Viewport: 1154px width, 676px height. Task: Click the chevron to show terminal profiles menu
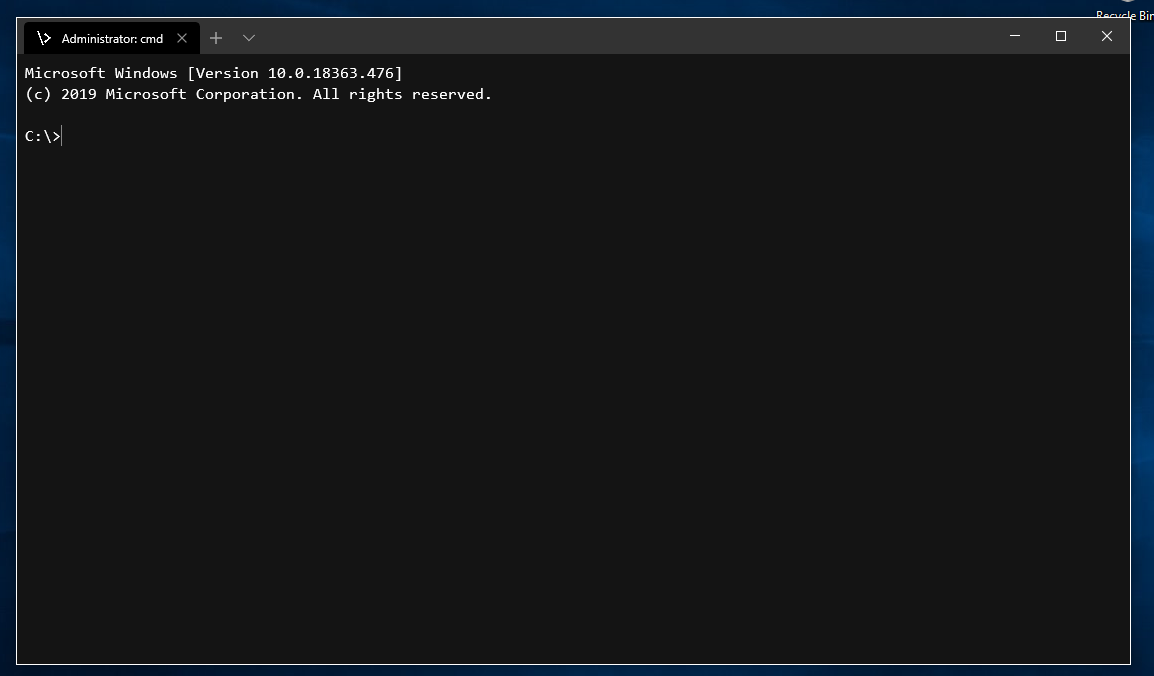pos(248,38)
